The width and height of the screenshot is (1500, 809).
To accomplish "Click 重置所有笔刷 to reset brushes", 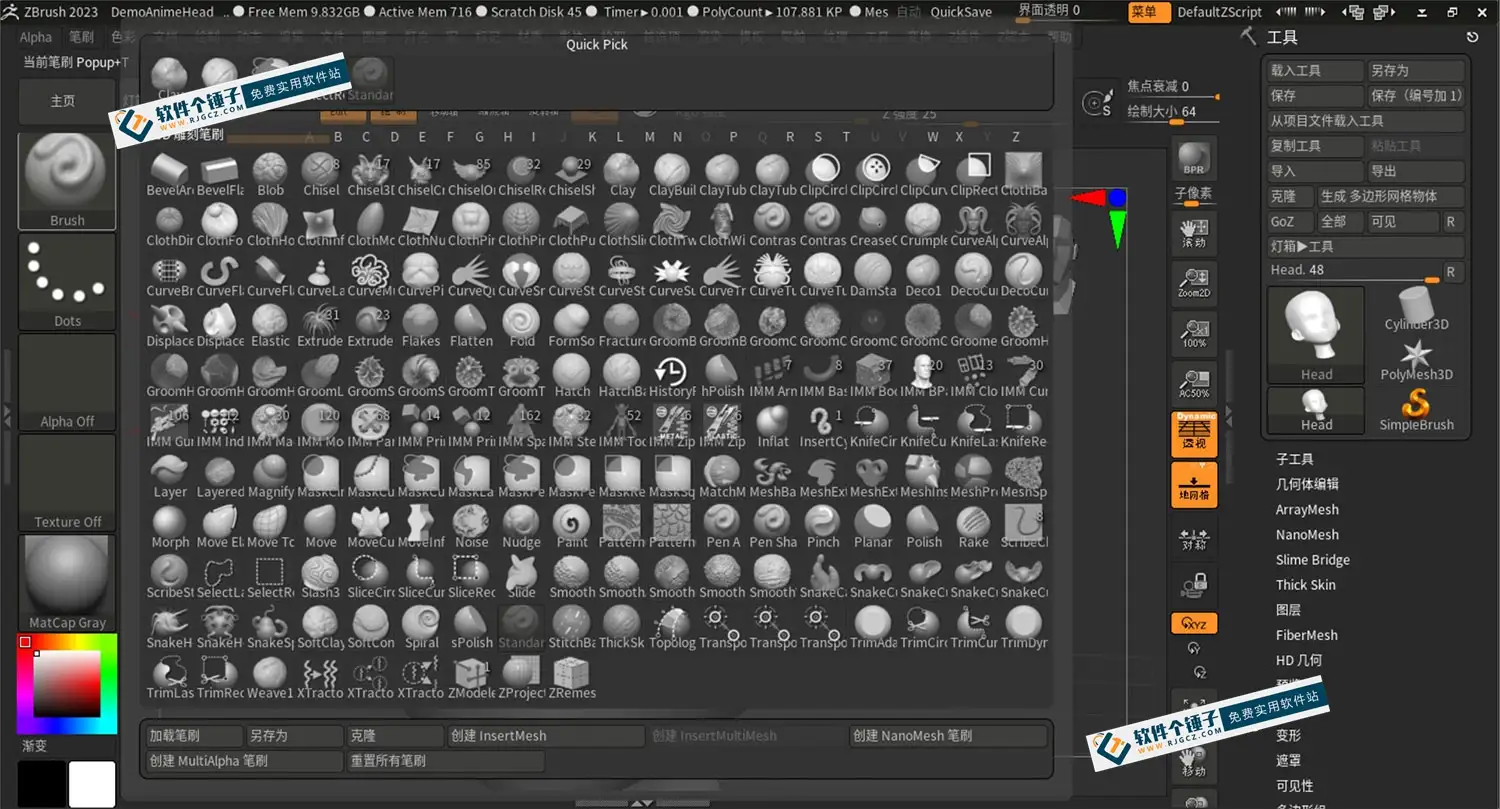I will click(445, 760).
